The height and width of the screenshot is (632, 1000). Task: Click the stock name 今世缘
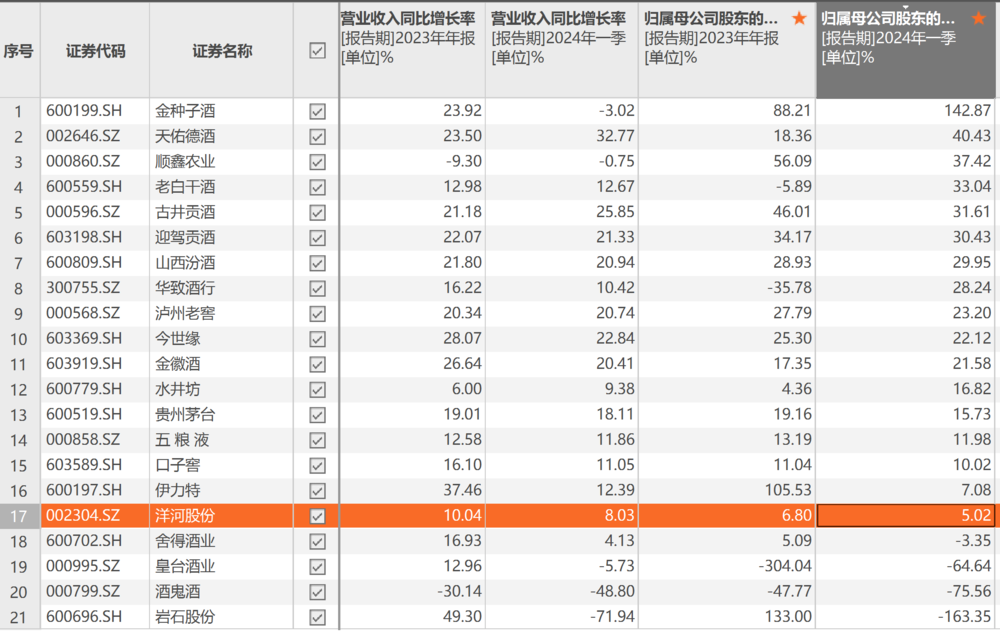(x=177, y=339)
